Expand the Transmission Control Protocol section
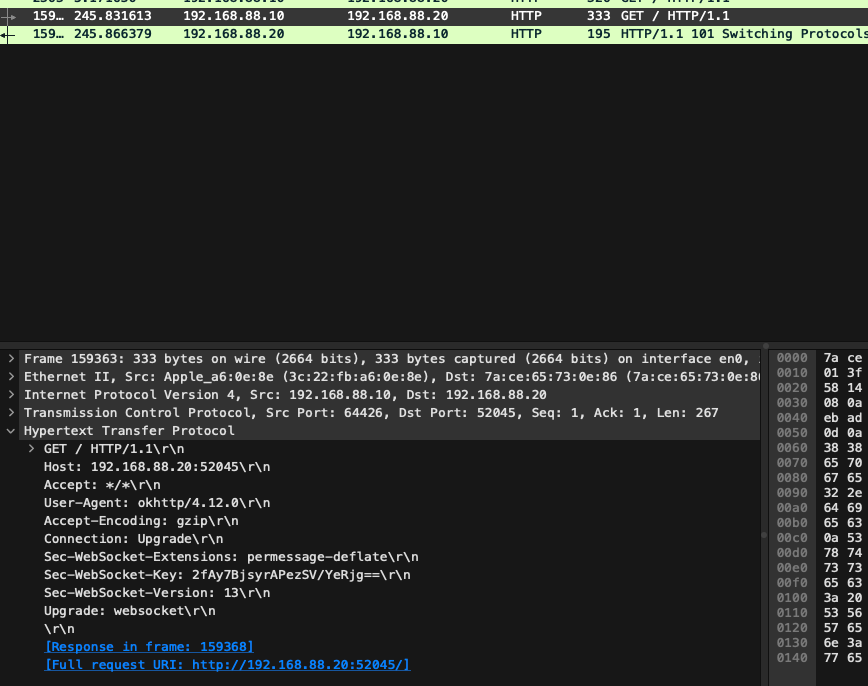This screenshot has width=868, height=686. point(11,412)
